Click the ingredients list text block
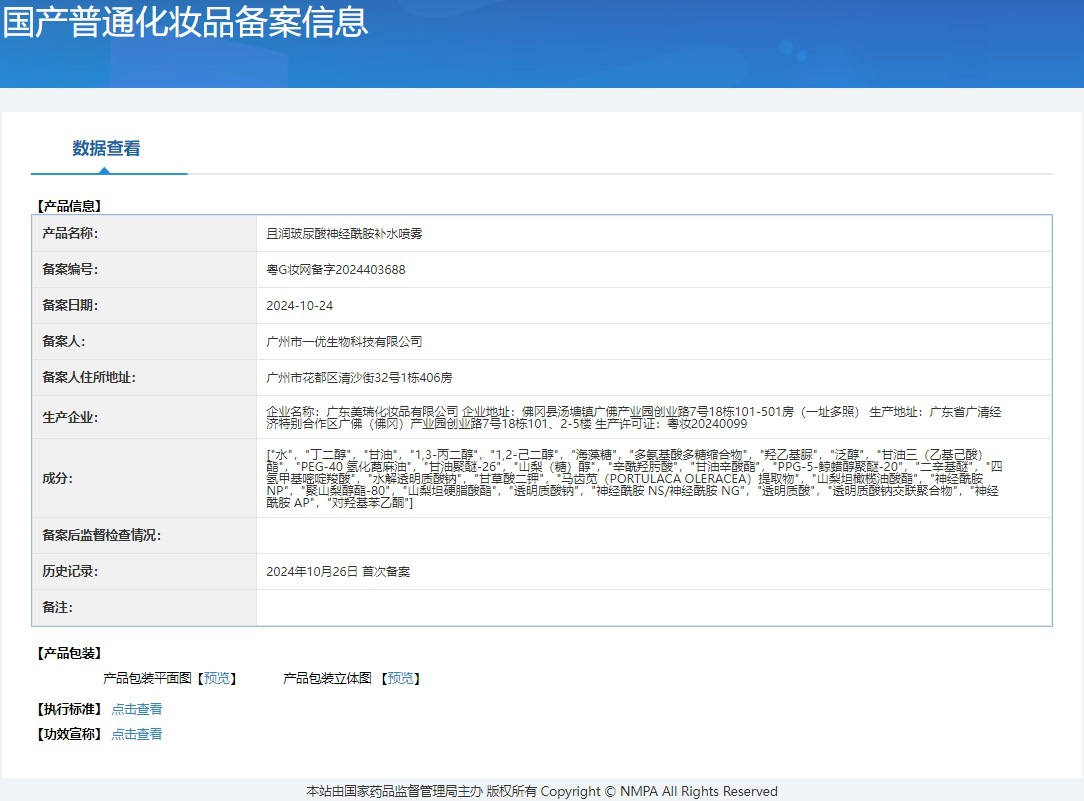This screenshot has width=1084, height=801. [634, 478]
